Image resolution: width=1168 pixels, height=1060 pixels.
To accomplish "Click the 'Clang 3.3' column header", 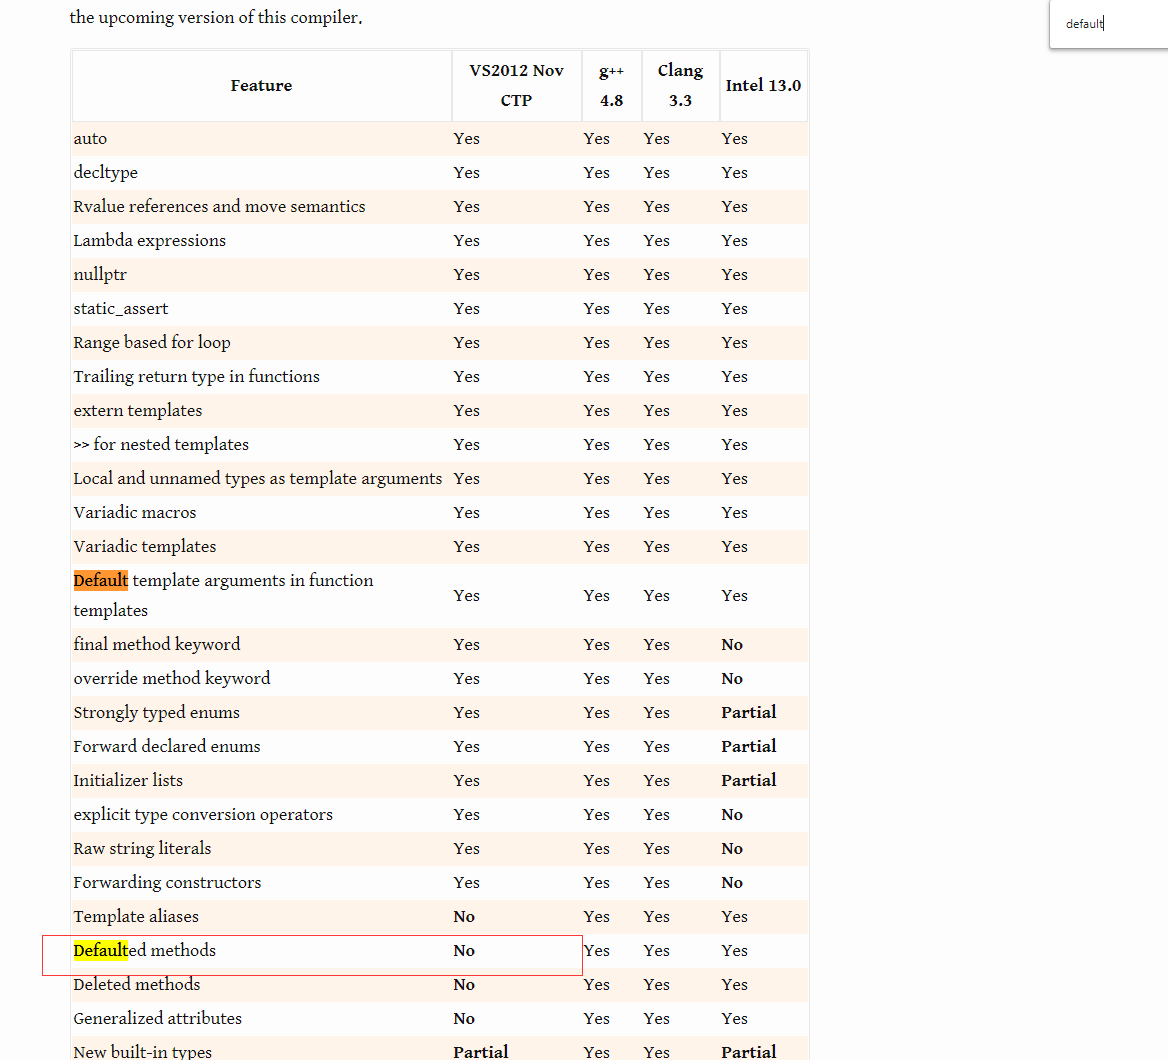I will tap(680, 86).
